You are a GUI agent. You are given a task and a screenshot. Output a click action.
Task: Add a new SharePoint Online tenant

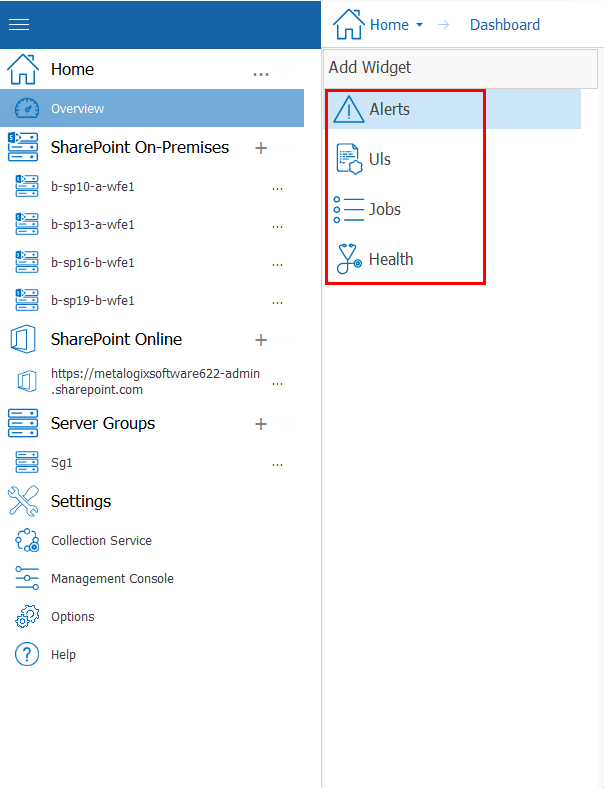coord(261,340)
